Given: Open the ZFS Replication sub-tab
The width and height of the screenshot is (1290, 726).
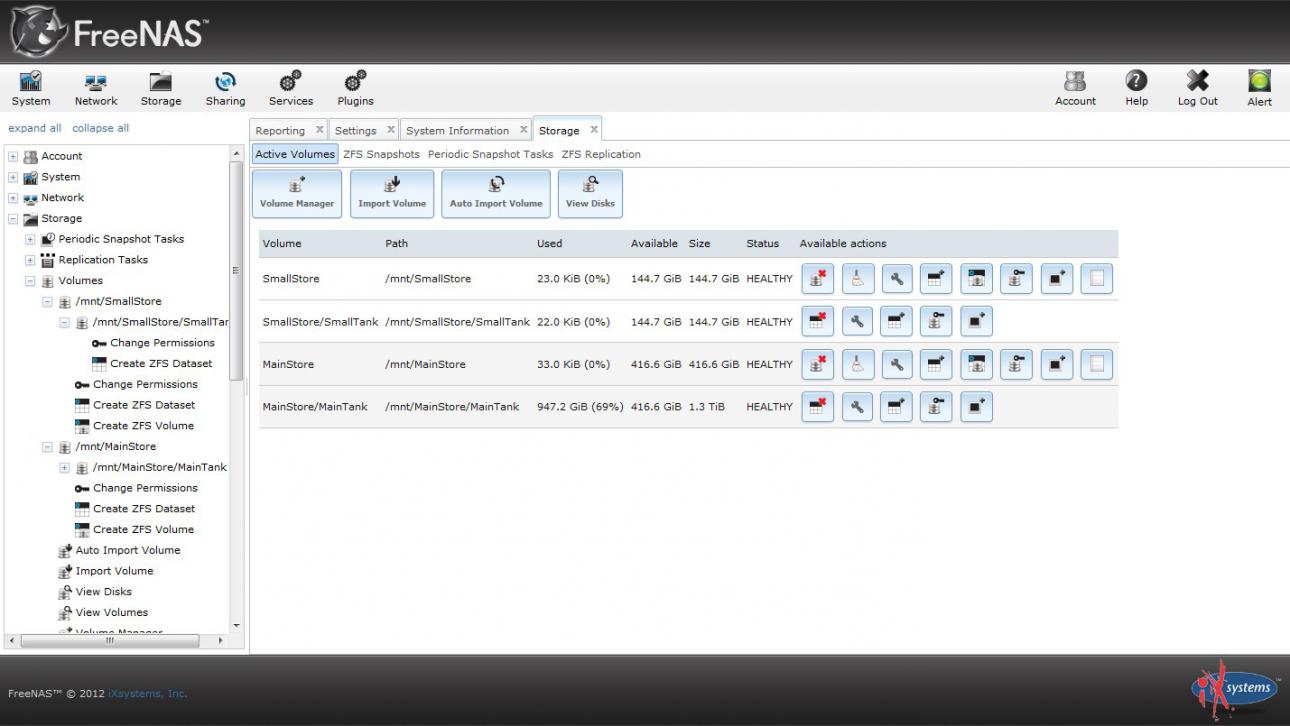Looking at the screenshot, I should pos(601,155).
